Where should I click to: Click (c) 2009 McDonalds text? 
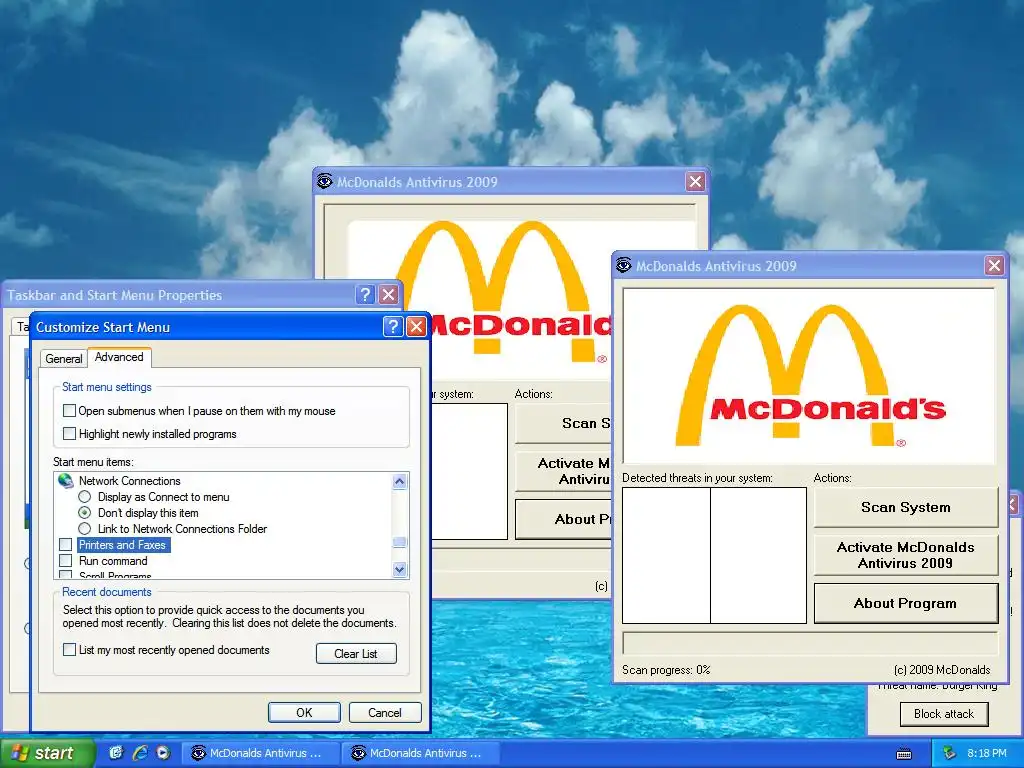pyautogui.click(x=942, y=670)
